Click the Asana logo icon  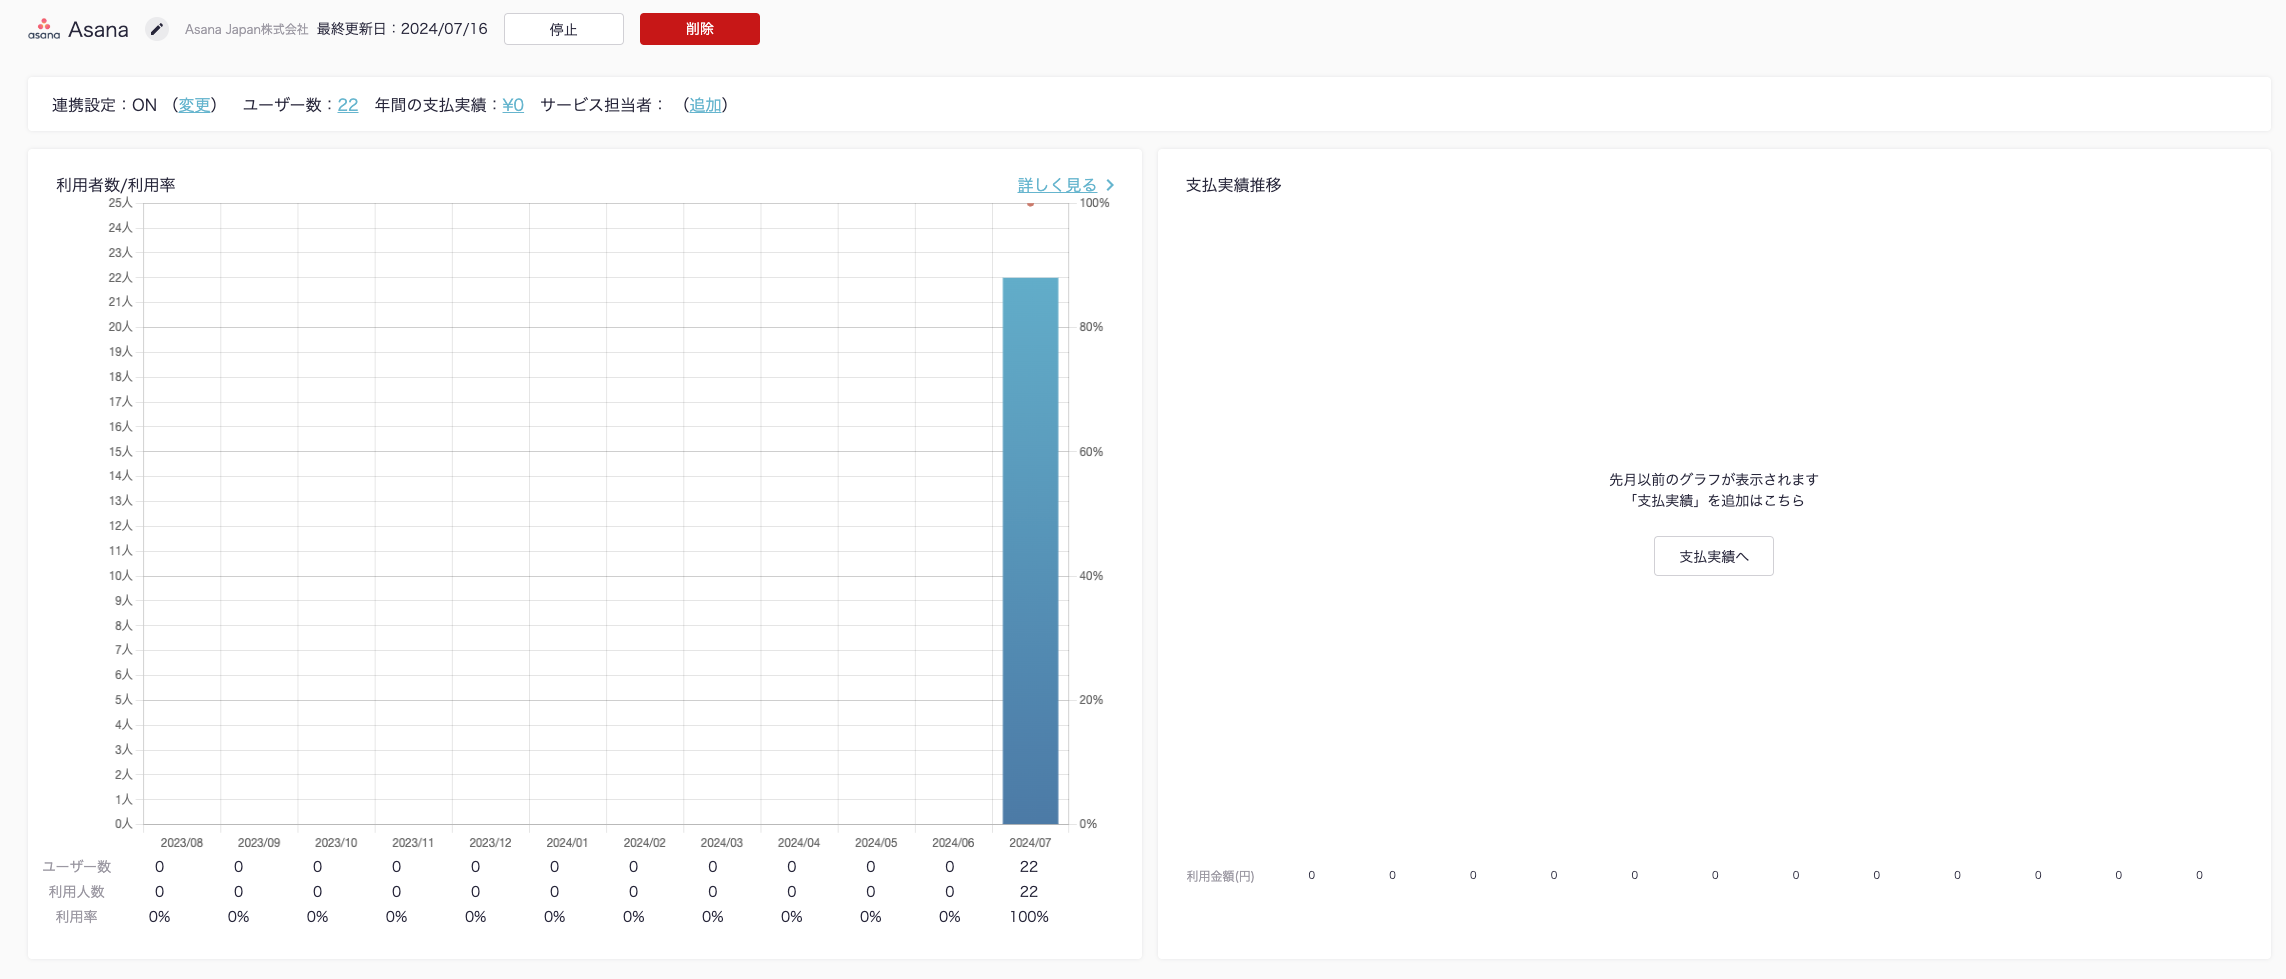(x=43, y=29)
